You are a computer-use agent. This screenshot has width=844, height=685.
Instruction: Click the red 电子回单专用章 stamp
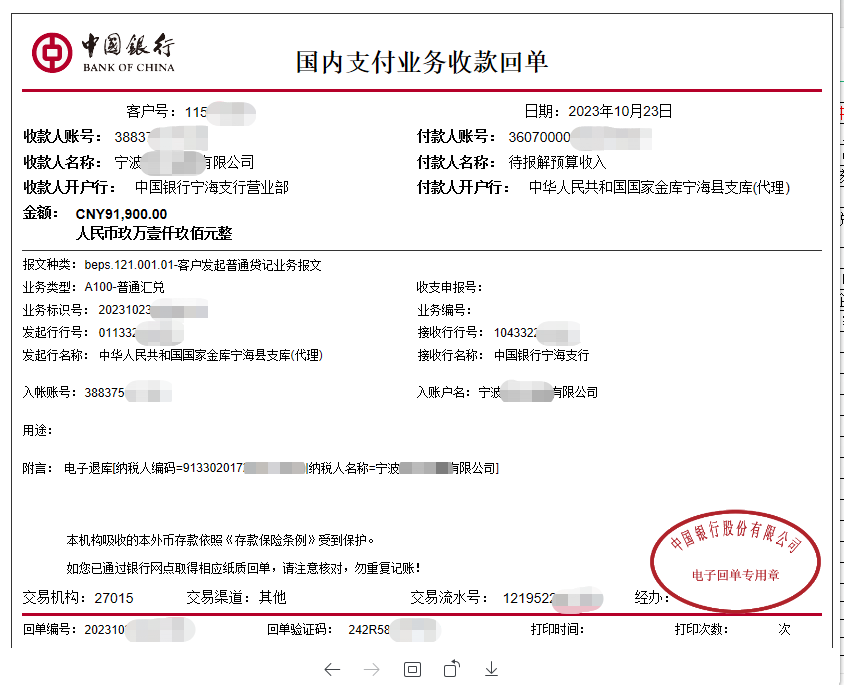click(735, 560)
